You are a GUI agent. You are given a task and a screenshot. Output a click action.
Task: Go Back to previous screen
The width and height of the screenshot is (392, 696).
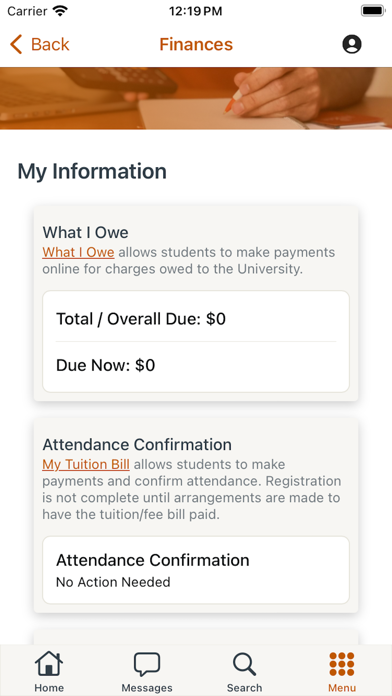(x=40, y=44)
